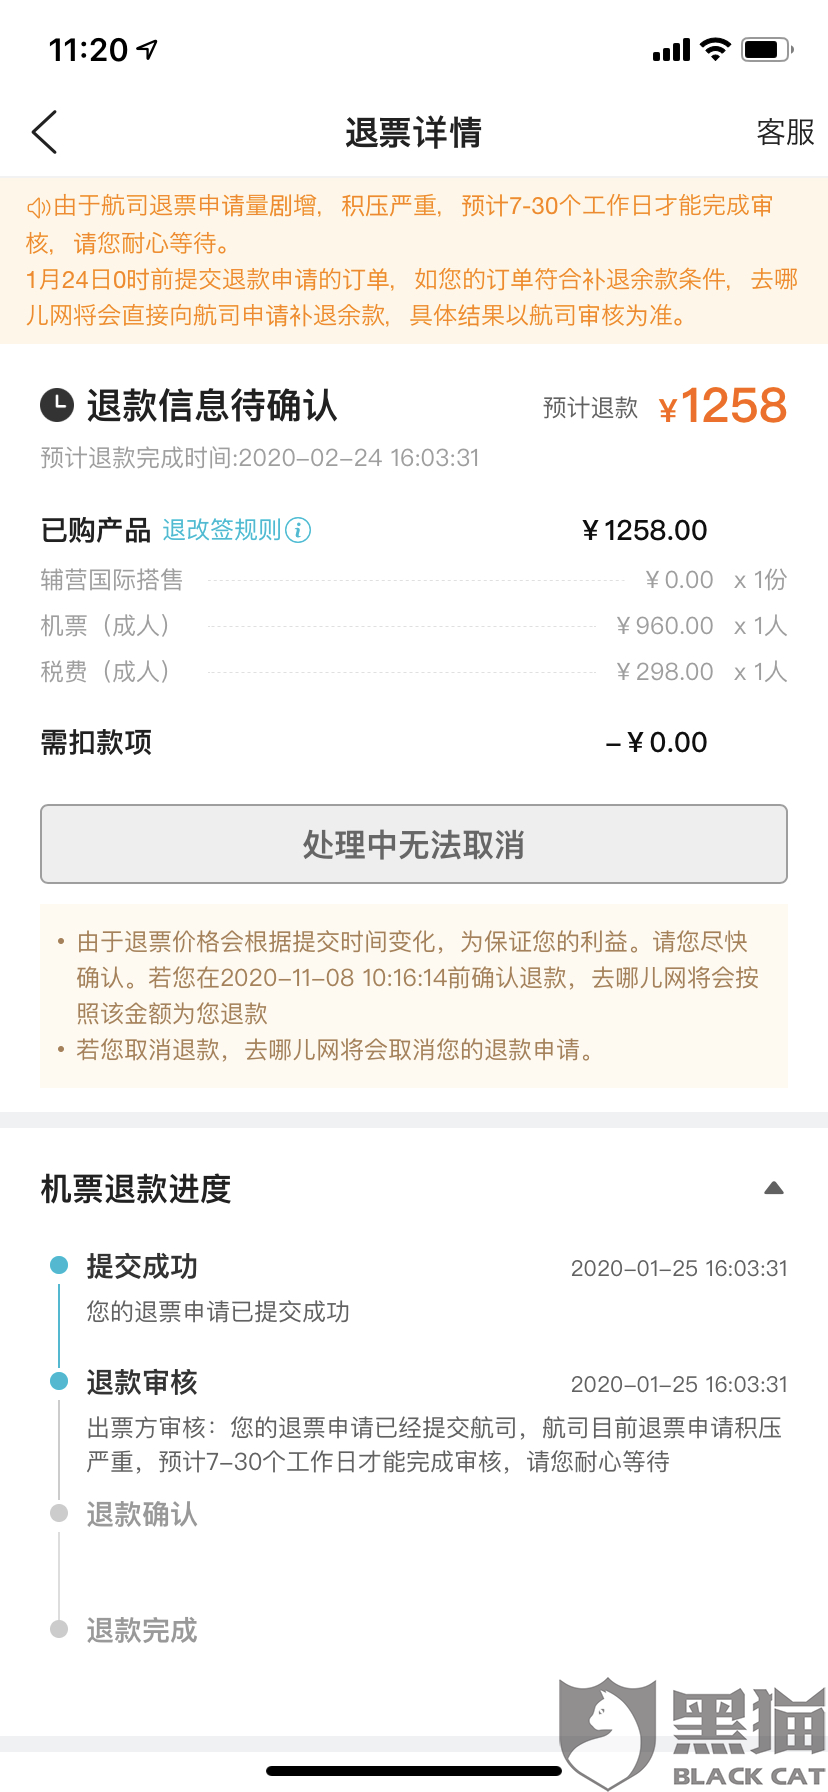This screenshot has height=1792, width=828.
Task: Open 客服 customer service
Action: [x=785, y=132]
